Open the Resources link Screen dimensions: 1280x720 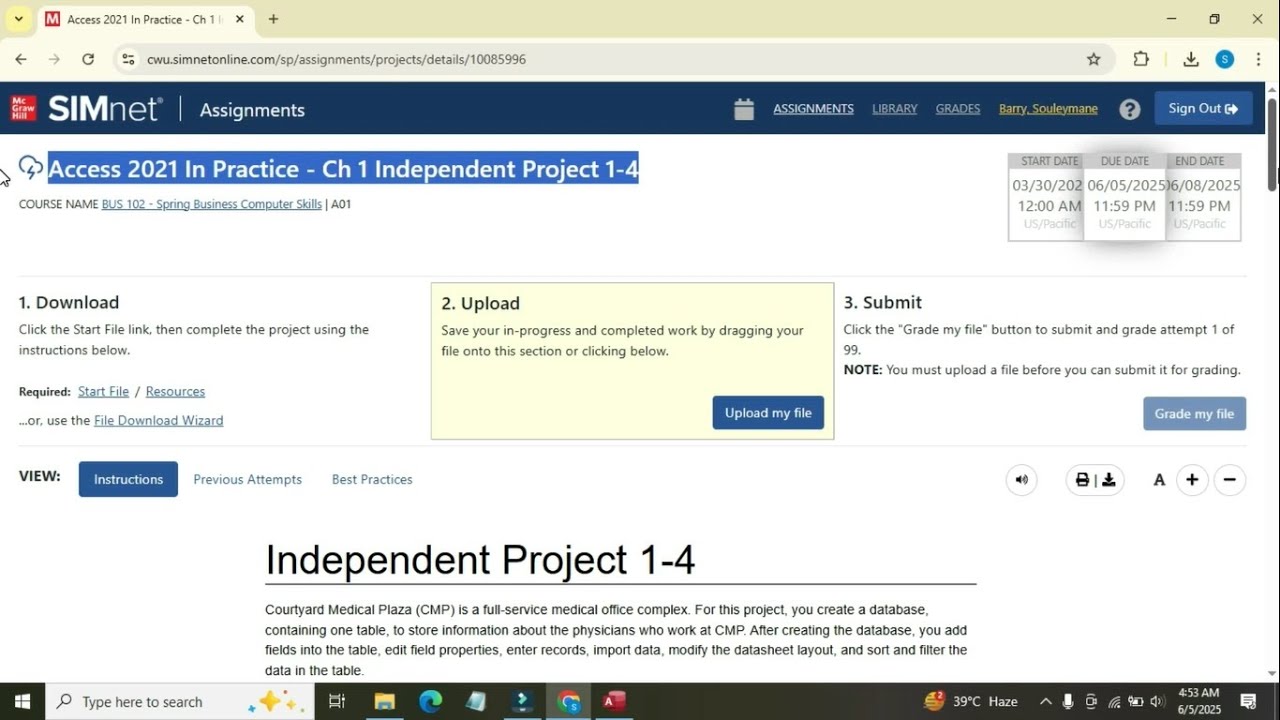tap(175, 391)
